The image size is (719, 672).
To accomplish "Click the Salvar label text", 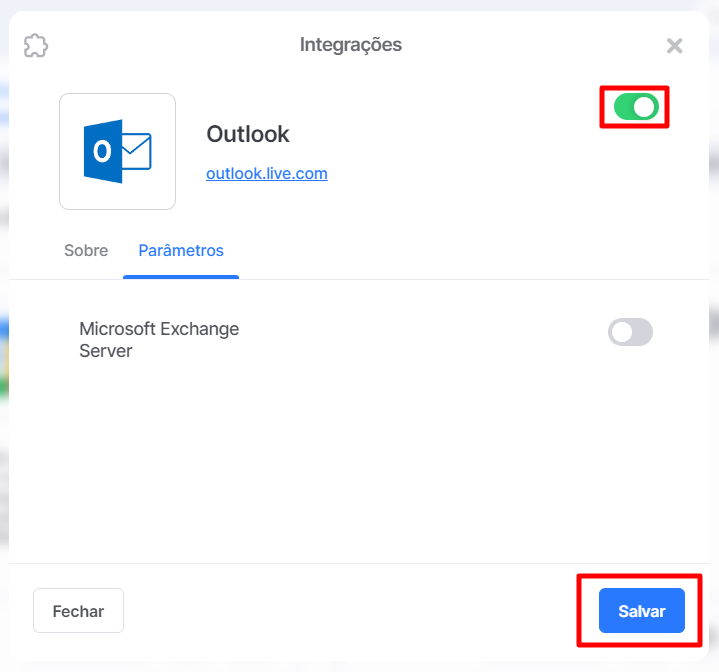I will click(x=642, y=611).
